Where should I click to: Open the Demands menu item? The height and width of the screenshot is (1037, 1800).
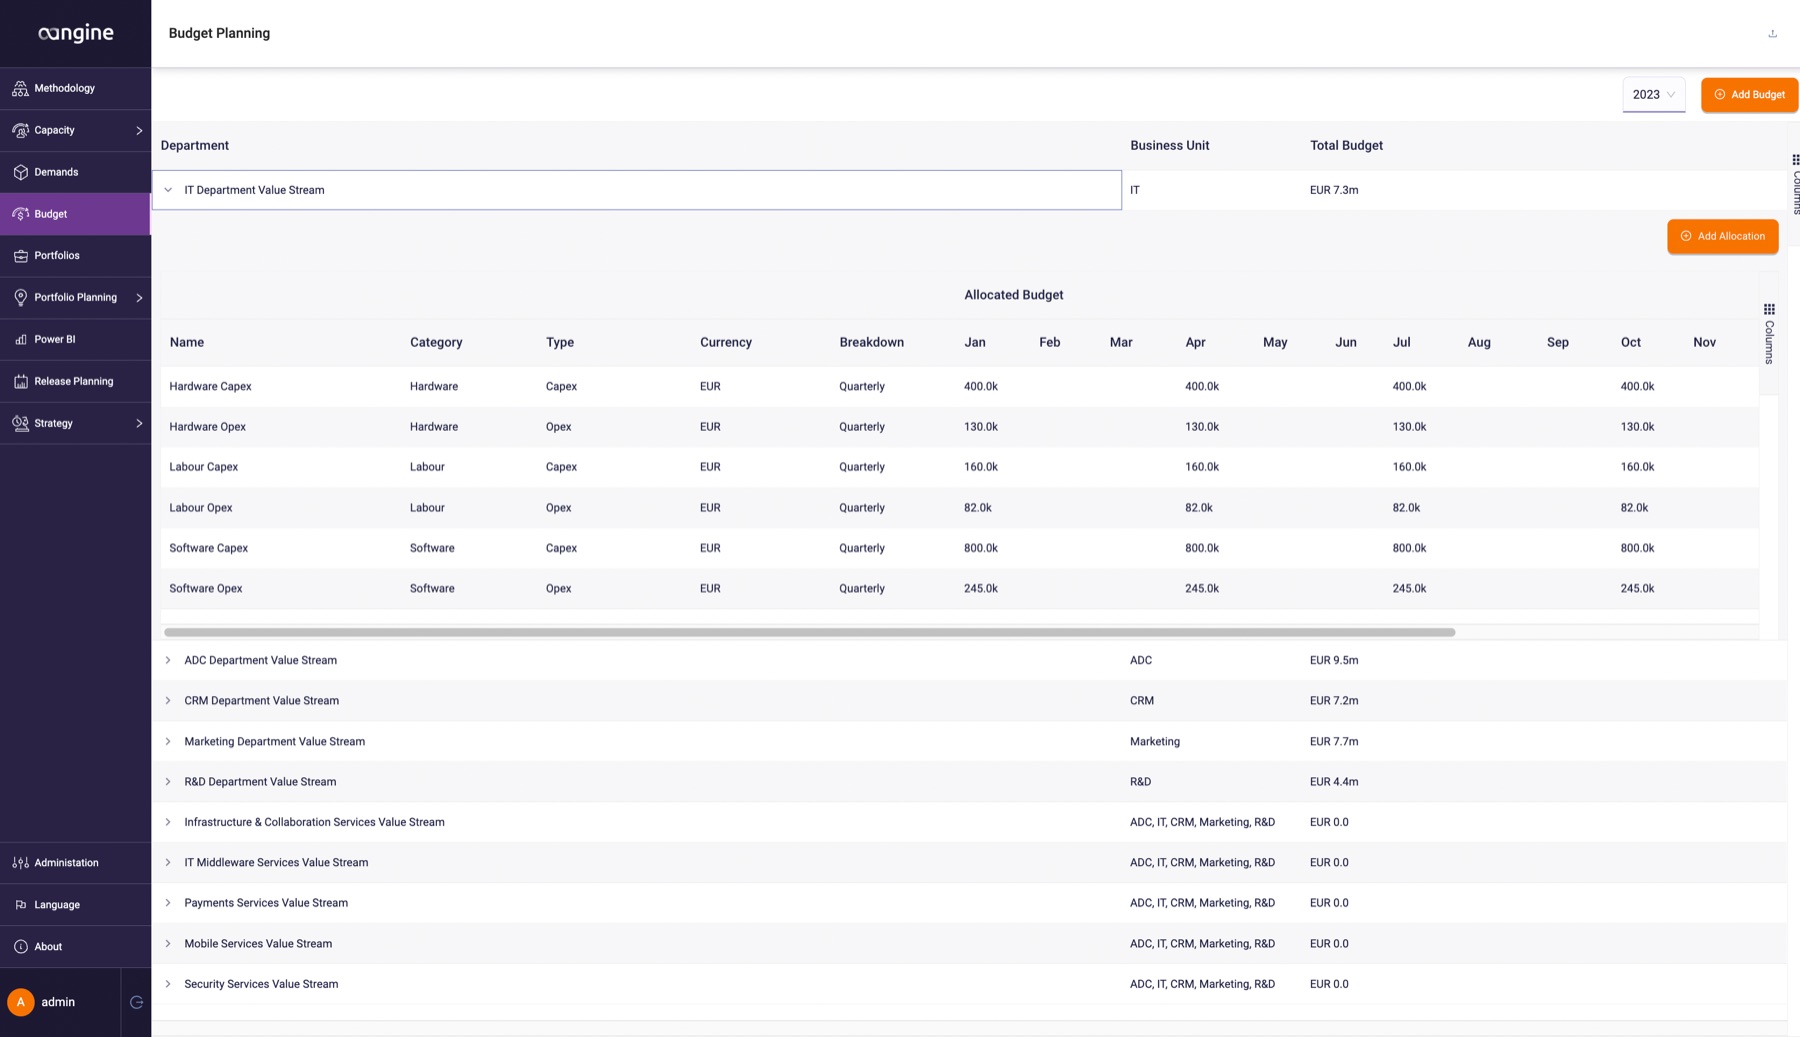75,172
